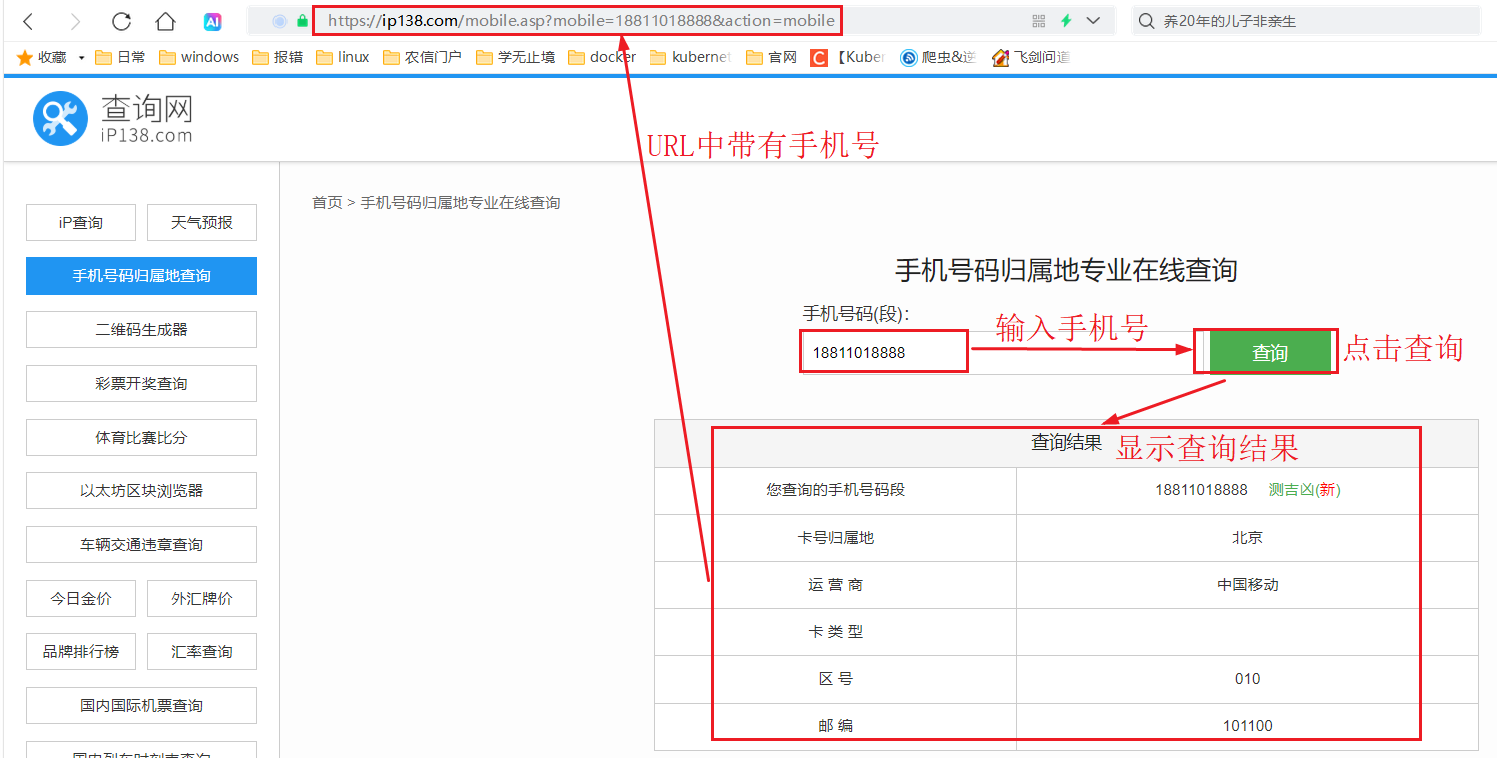Click 手机号码归属地专业在线查询 breadcrumb link
The height and width of the screenshot is (758, 1497).
pos(460,203)
